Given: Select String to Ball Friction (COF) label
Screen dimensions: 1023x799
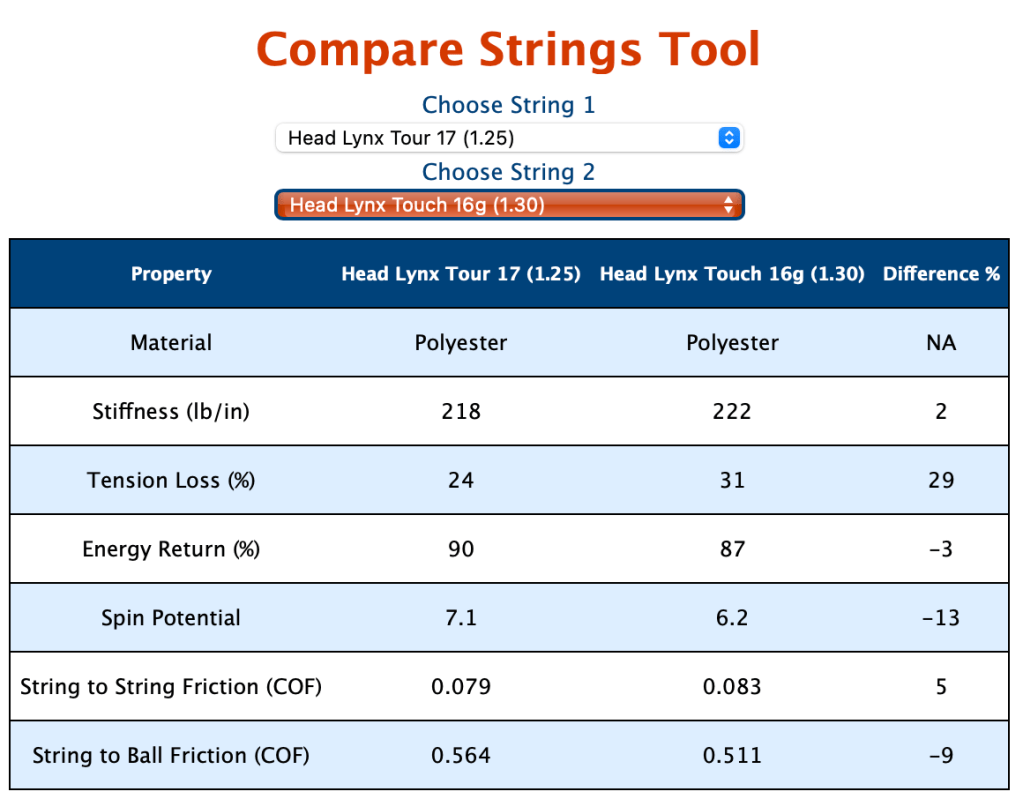Looking at the screenshot, I should pyautogui.click(x=171, y=755).
